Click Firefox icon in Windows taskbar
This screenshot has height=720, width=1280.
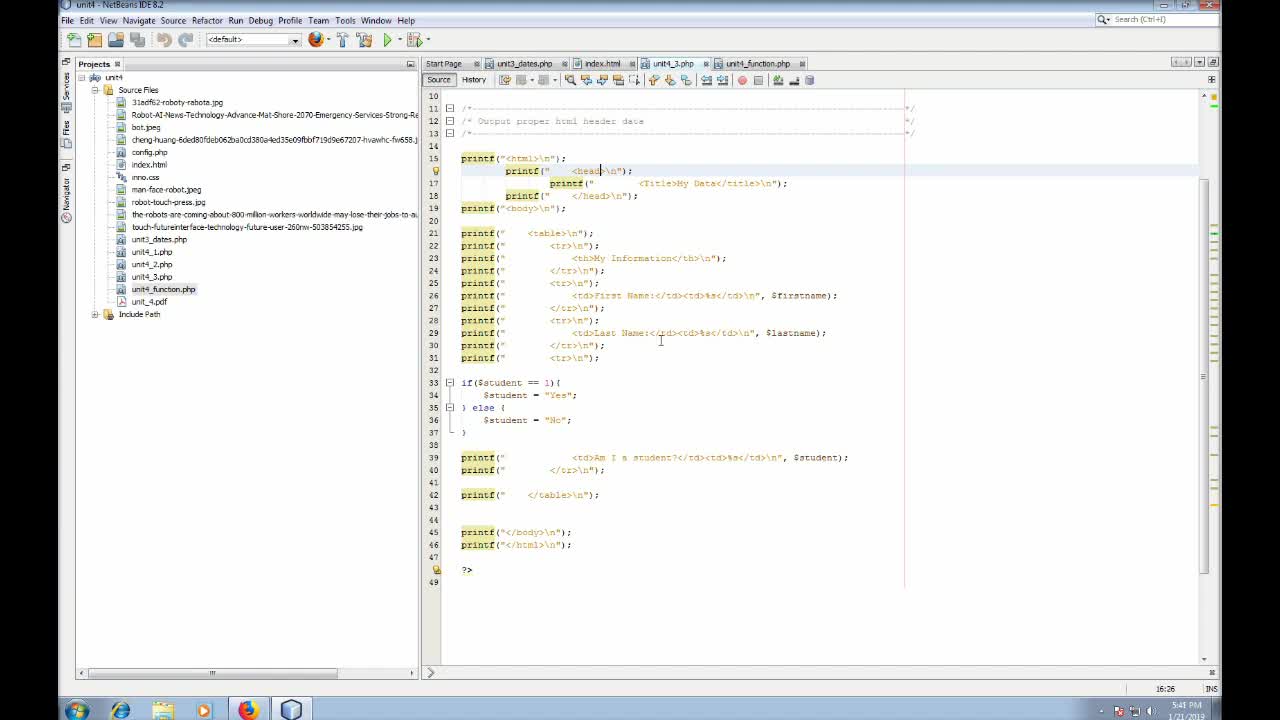(x=248, y=710)
